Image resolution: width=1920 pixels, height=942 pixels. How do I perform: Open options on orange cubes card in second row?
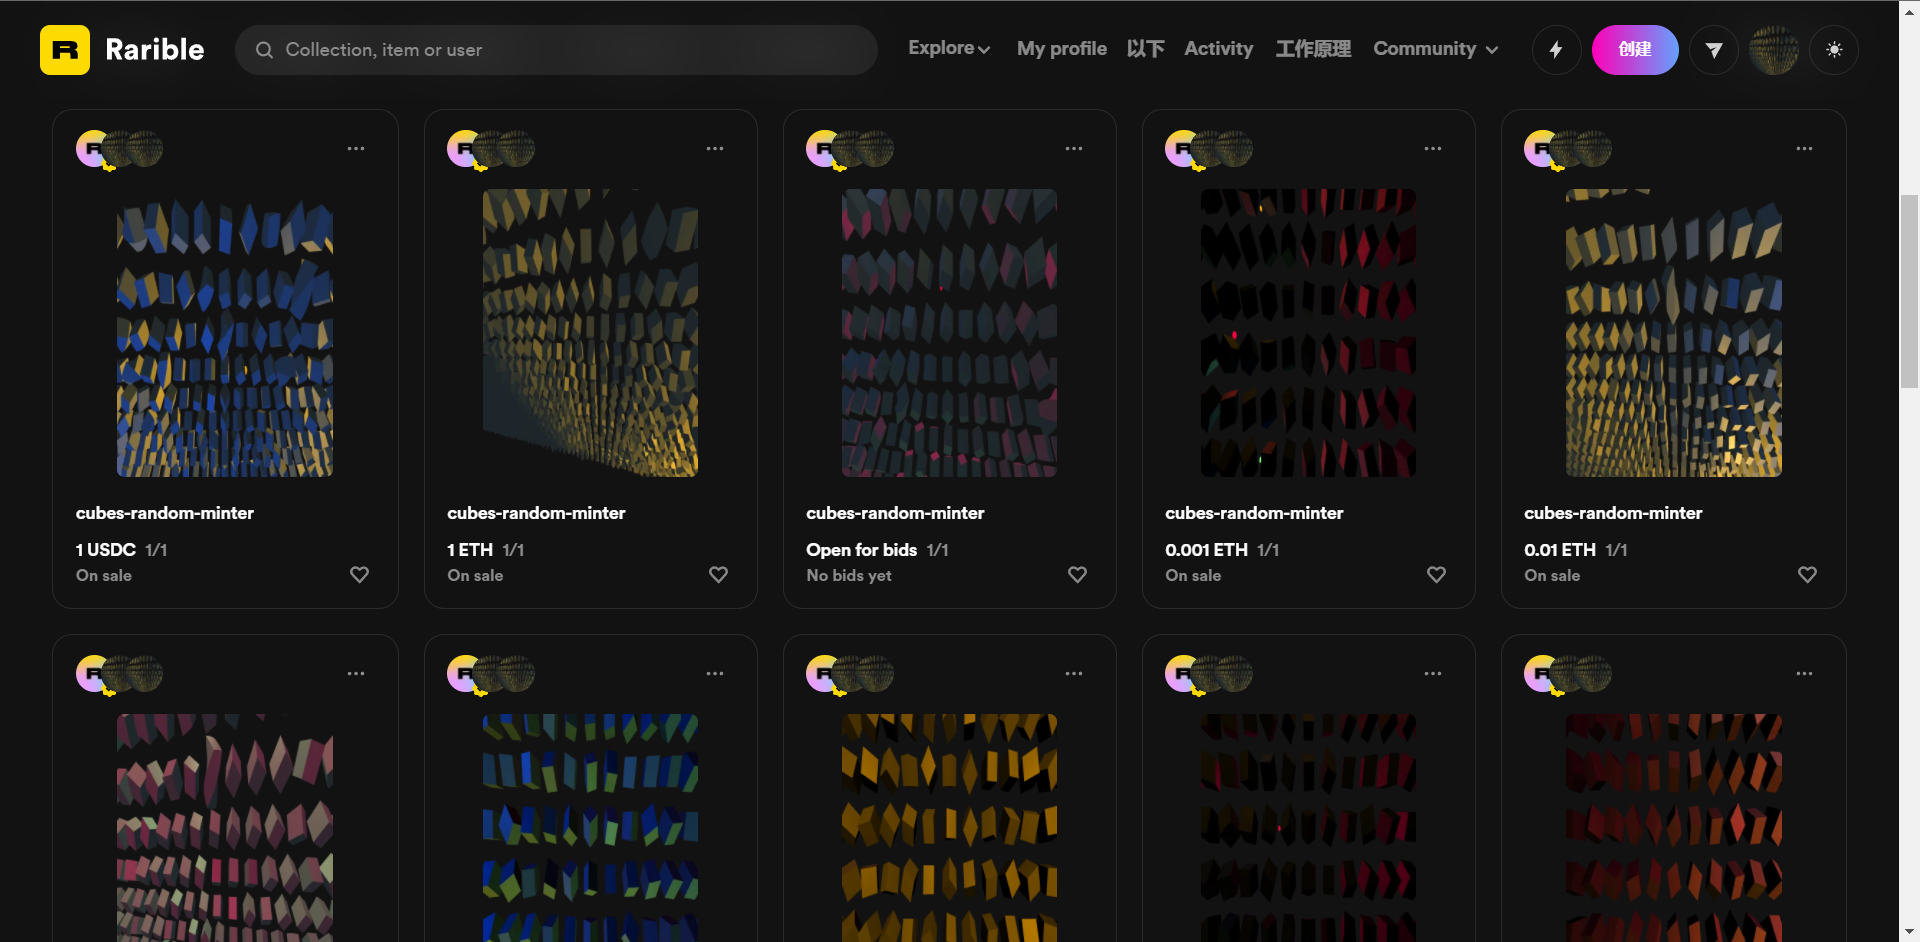click(1074, 673)
